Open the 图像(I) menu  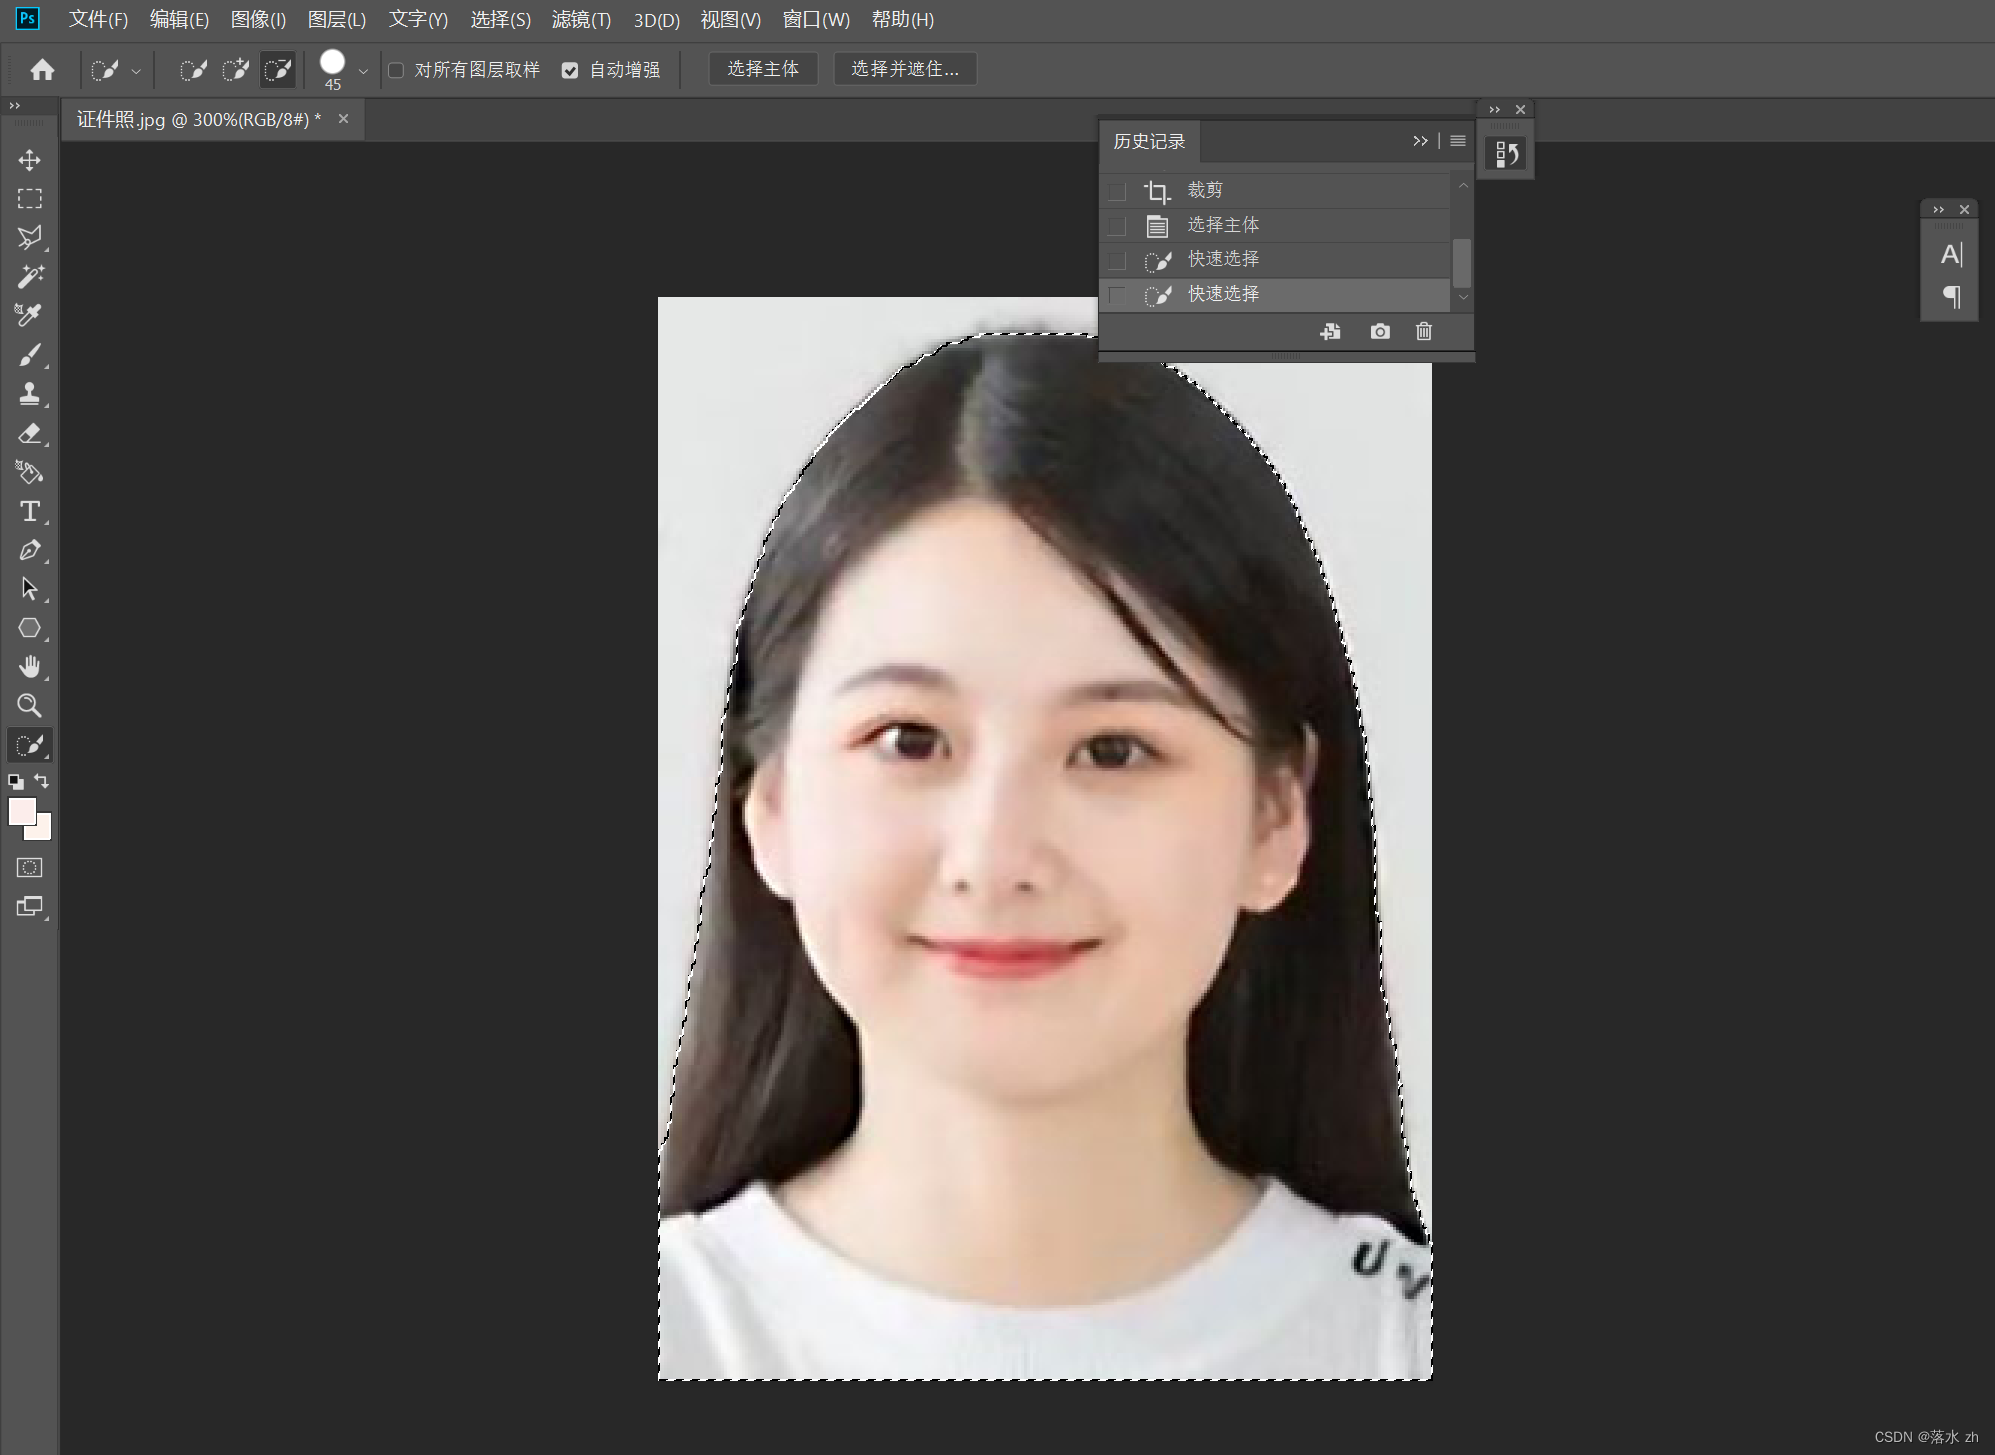258,20
